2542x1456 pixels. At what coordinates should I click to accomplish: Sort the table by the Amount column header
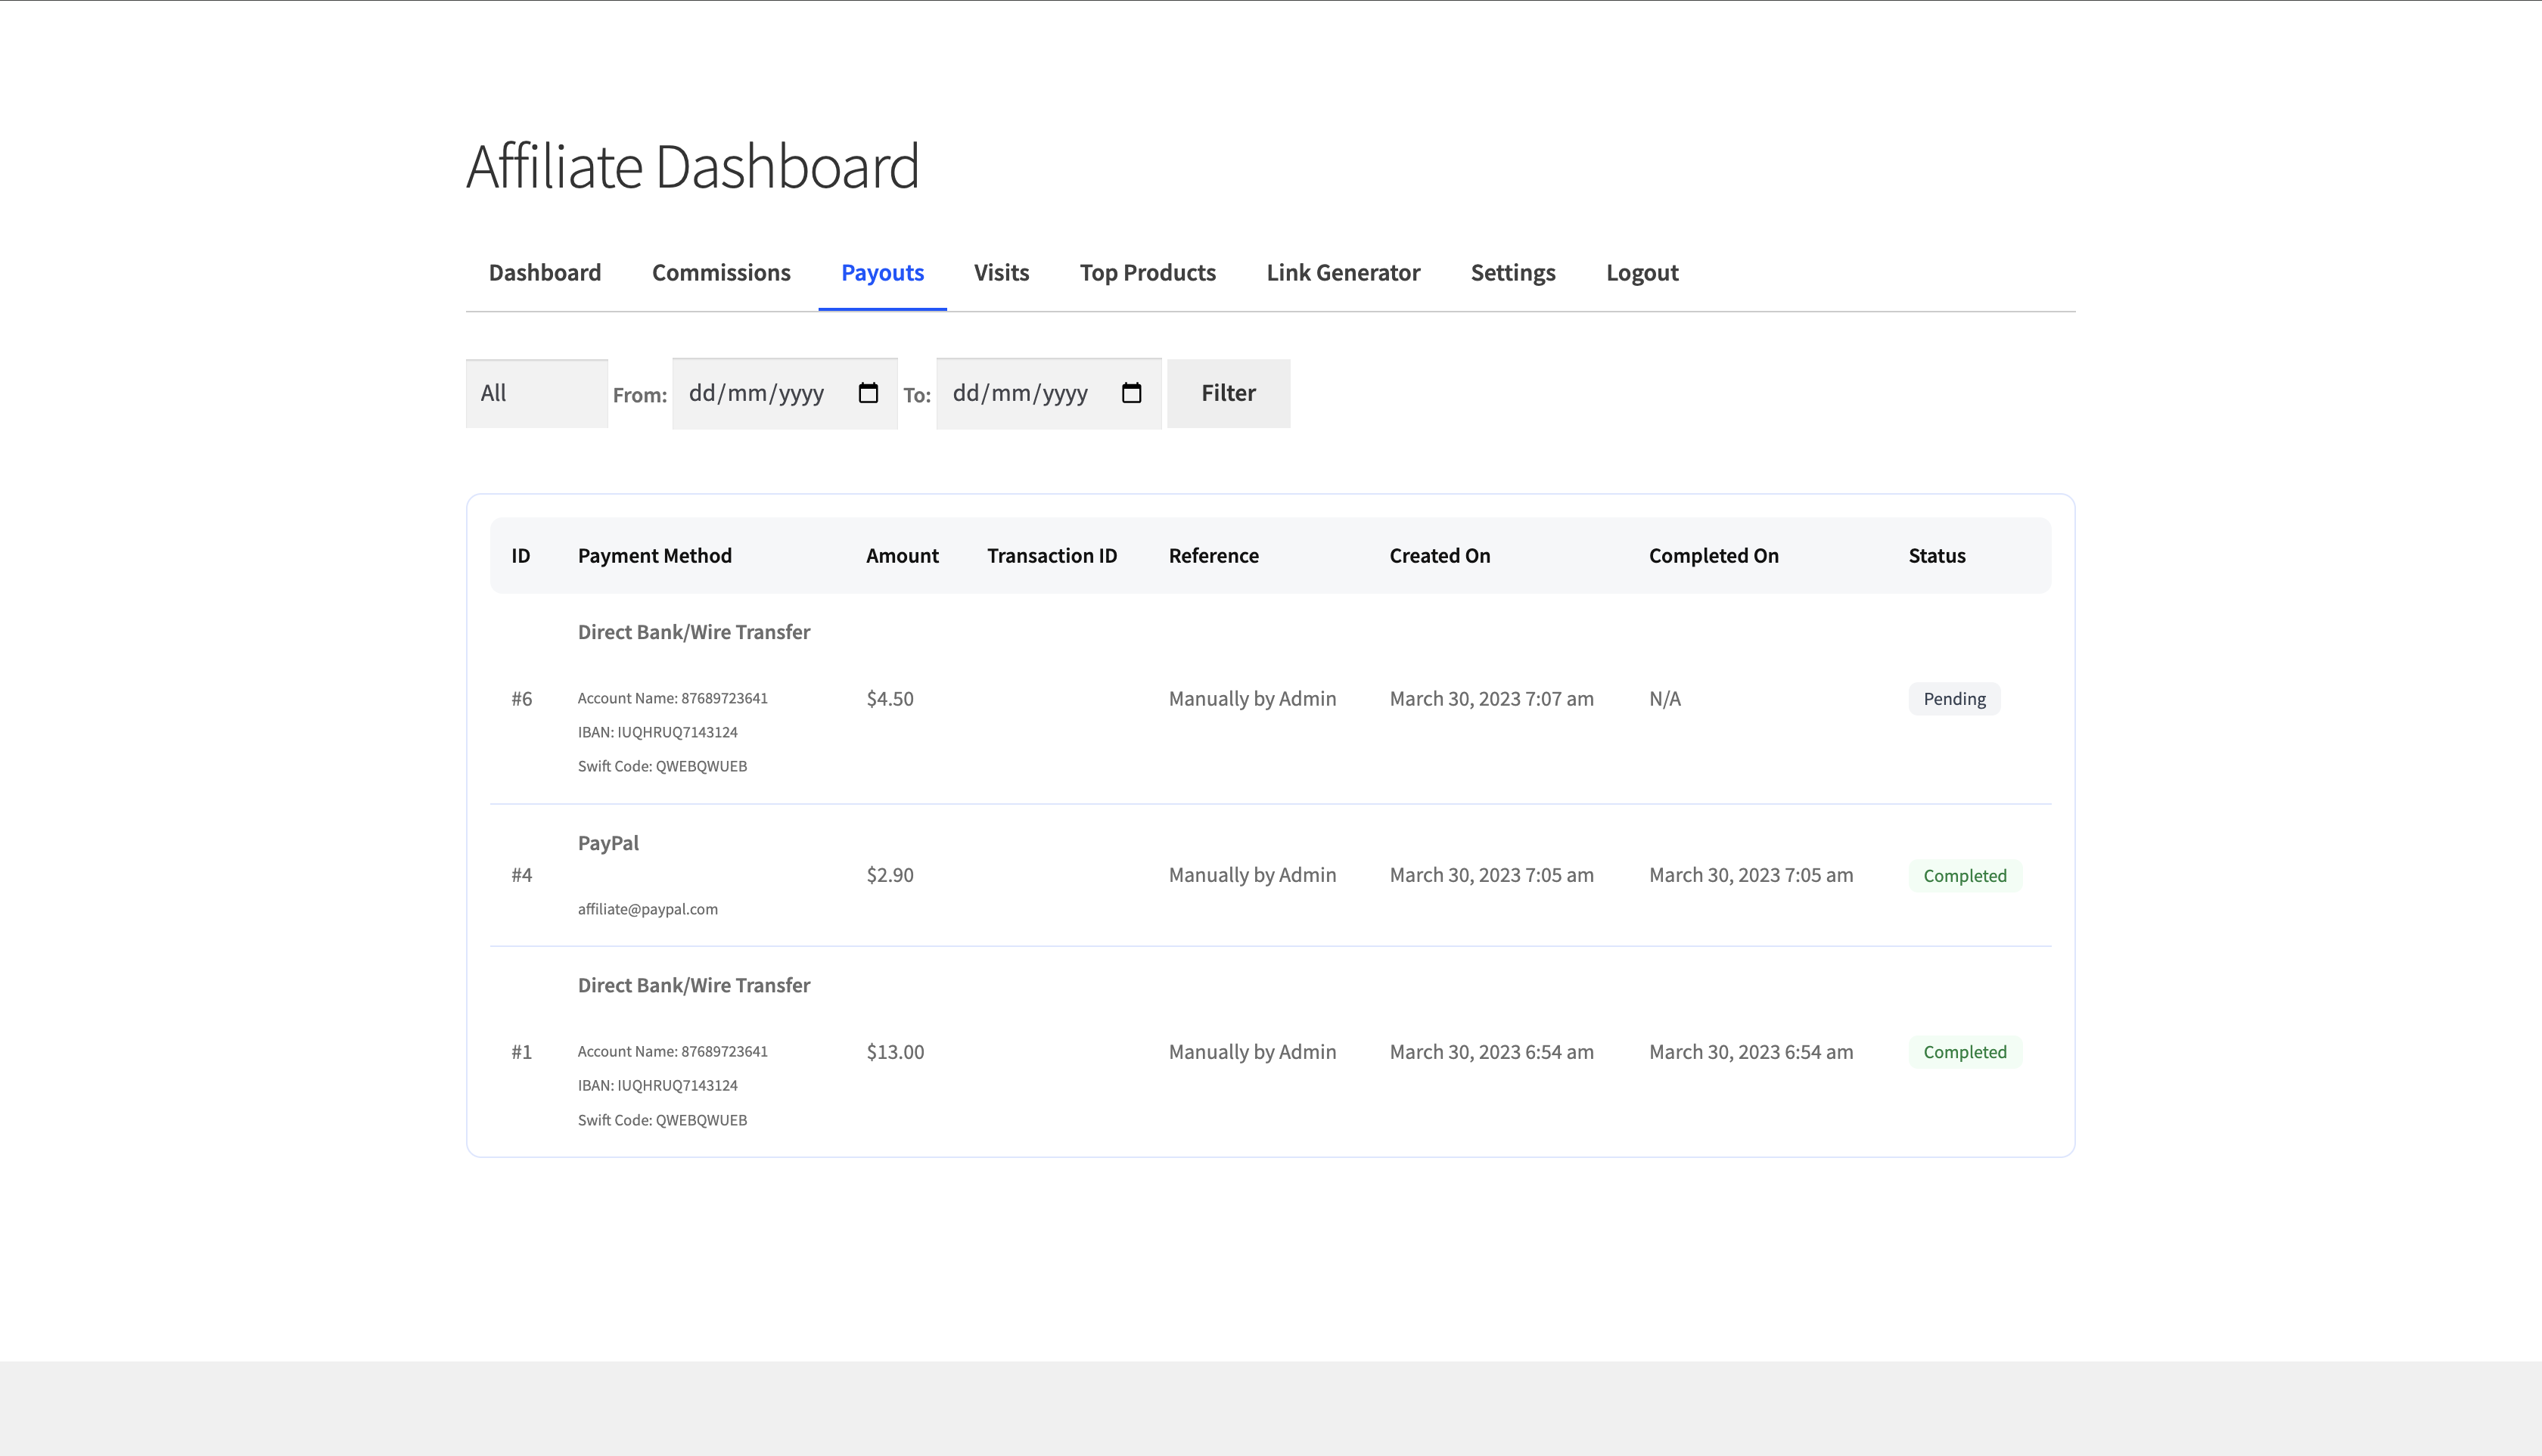click(901, 555)
